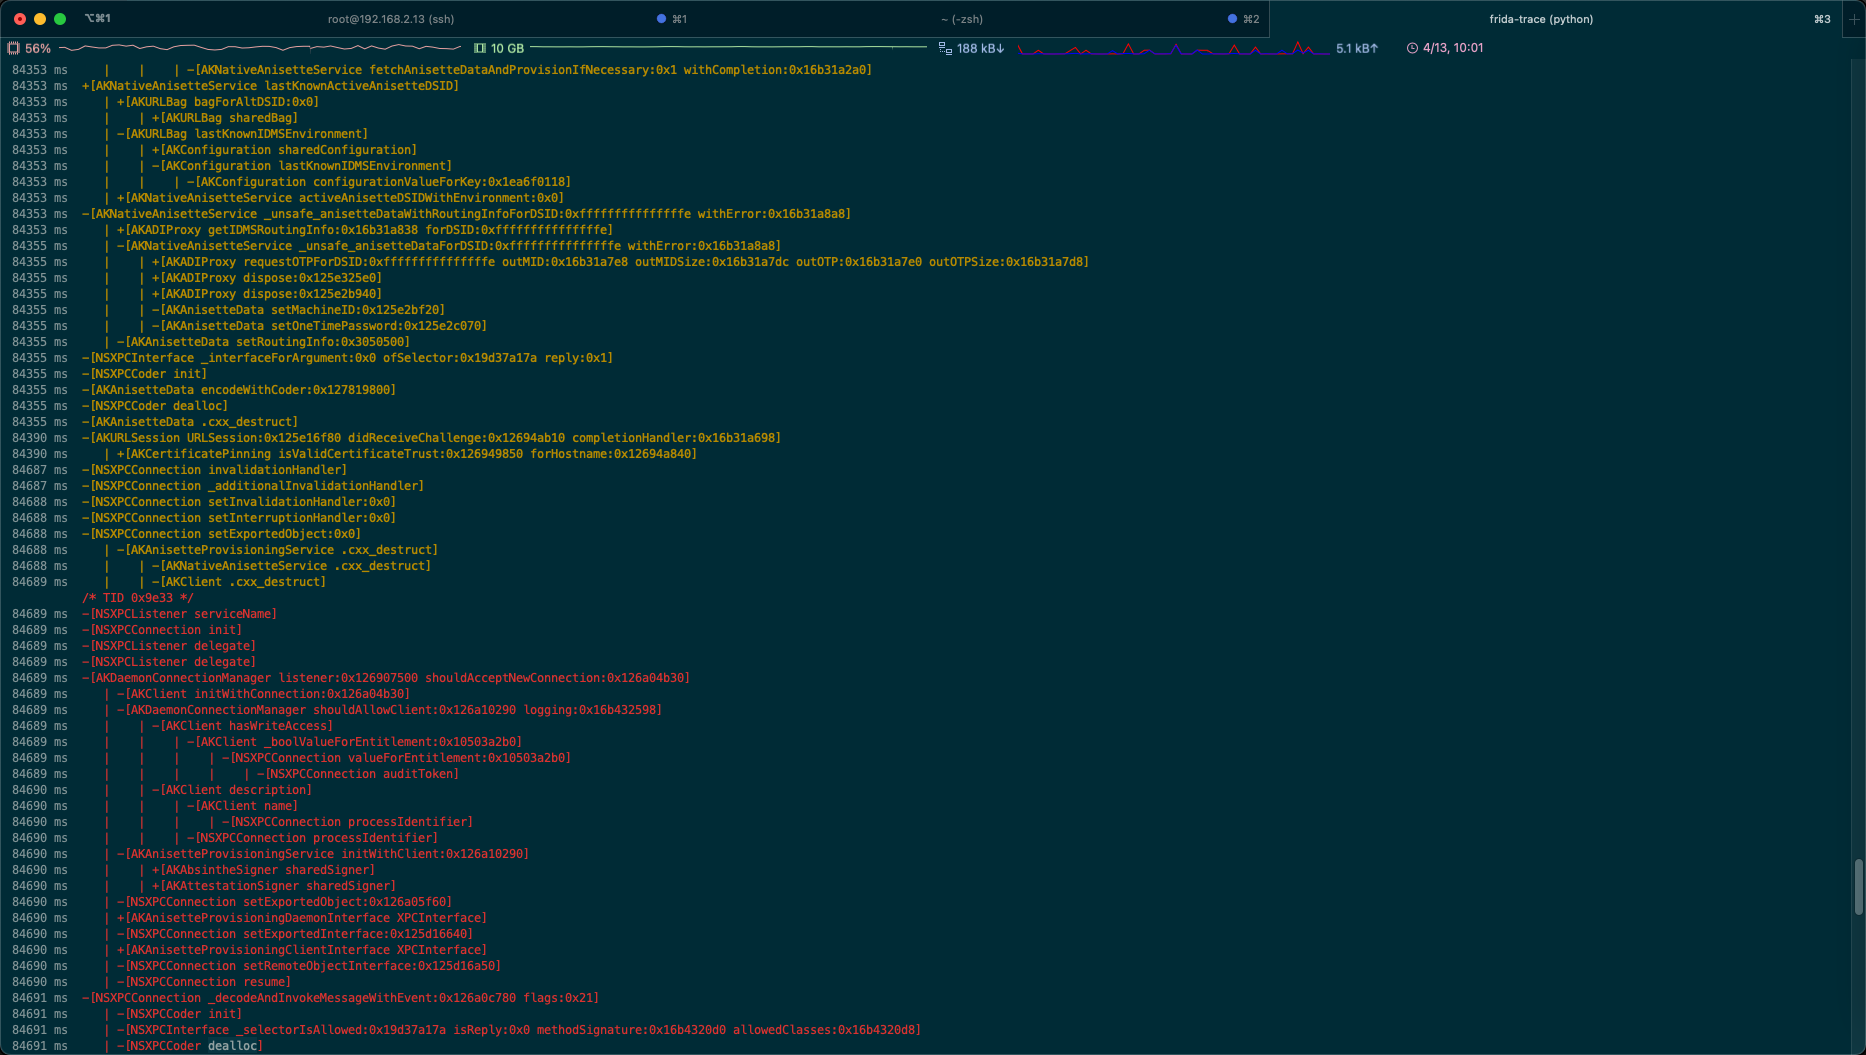The height and width of the screenshot is (1055, 1866).
Task: Click '-[AKNativeAnisetteService .cxx_destruct]' line
Action: tap(291, 566)
